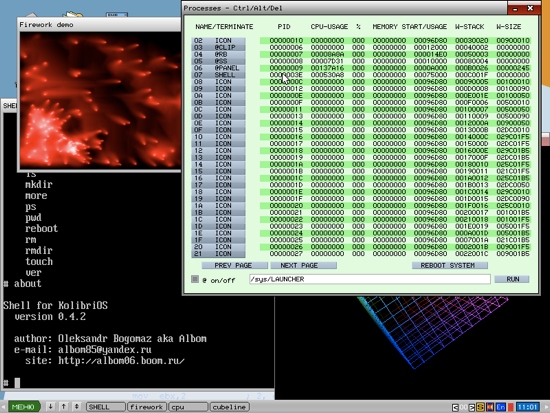Click NEXT PAGE in Processes window

(x=303, y=266)
